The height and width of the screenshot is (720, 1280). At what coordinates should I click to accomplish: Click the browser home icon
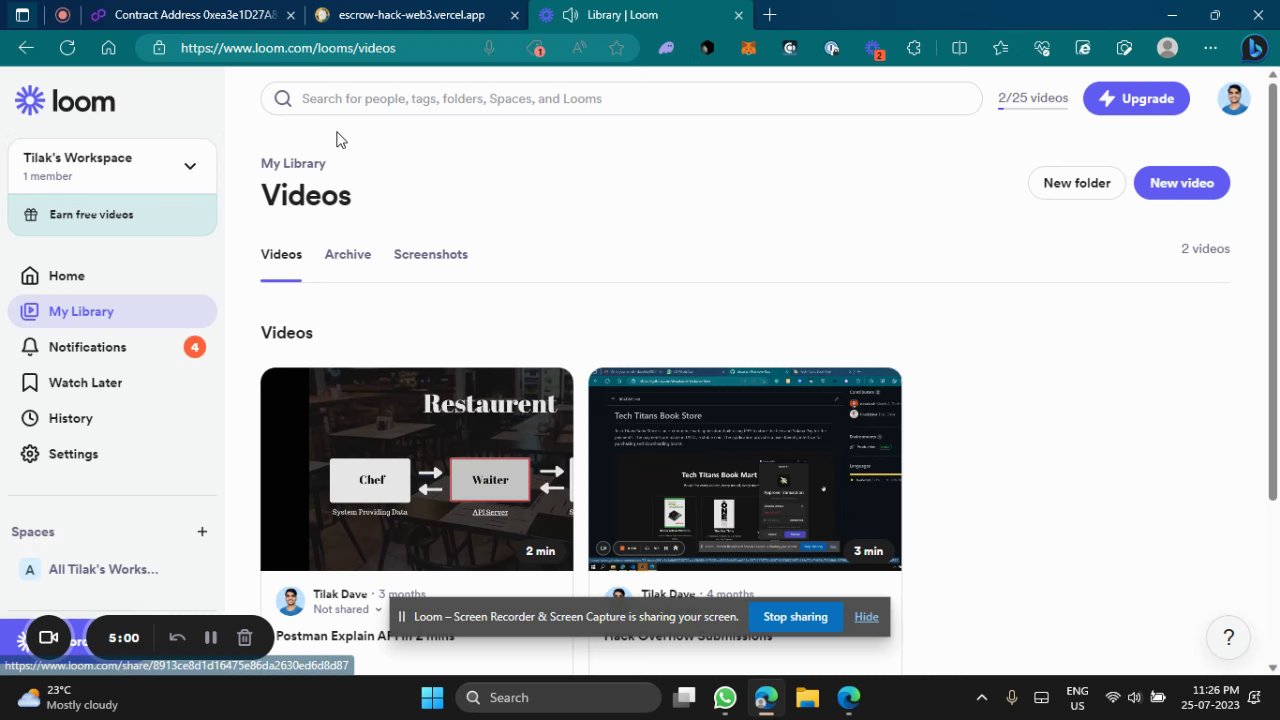[x=108, y=48]
